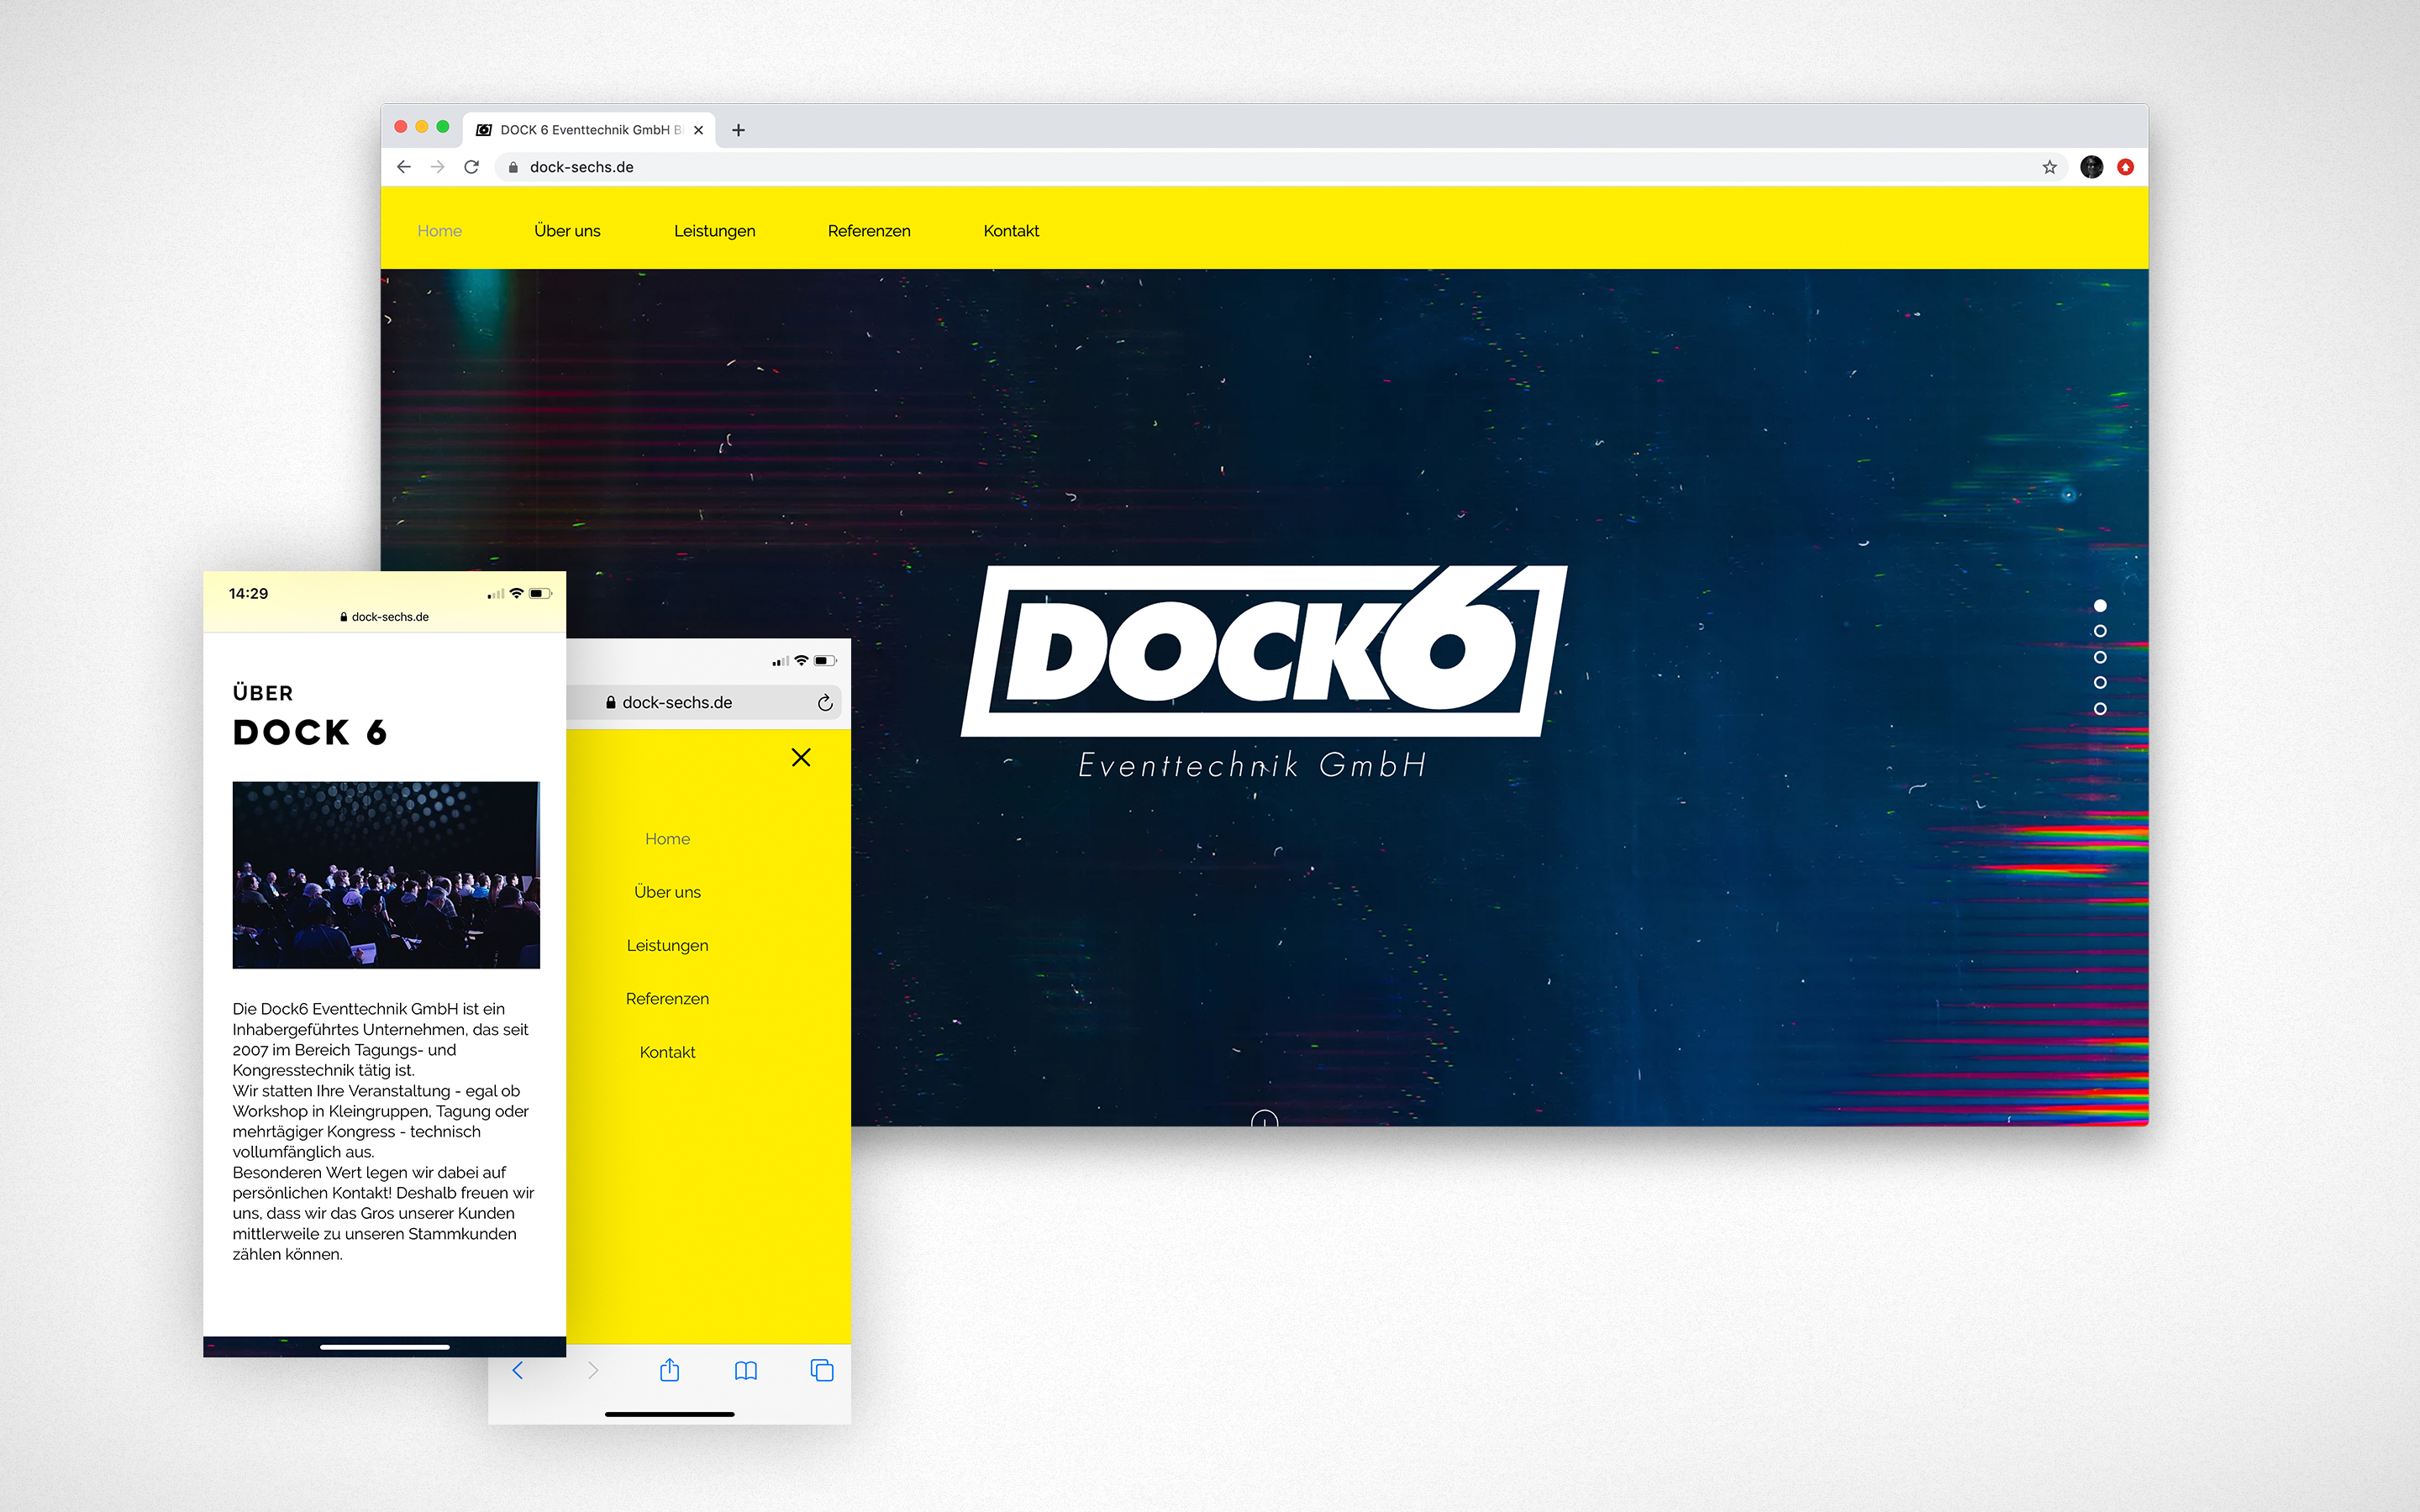Image resolution: width=2420 pixels, height=1512 pixels.
Task: Open the user profile avatar icon
Action: (2091, 167)
